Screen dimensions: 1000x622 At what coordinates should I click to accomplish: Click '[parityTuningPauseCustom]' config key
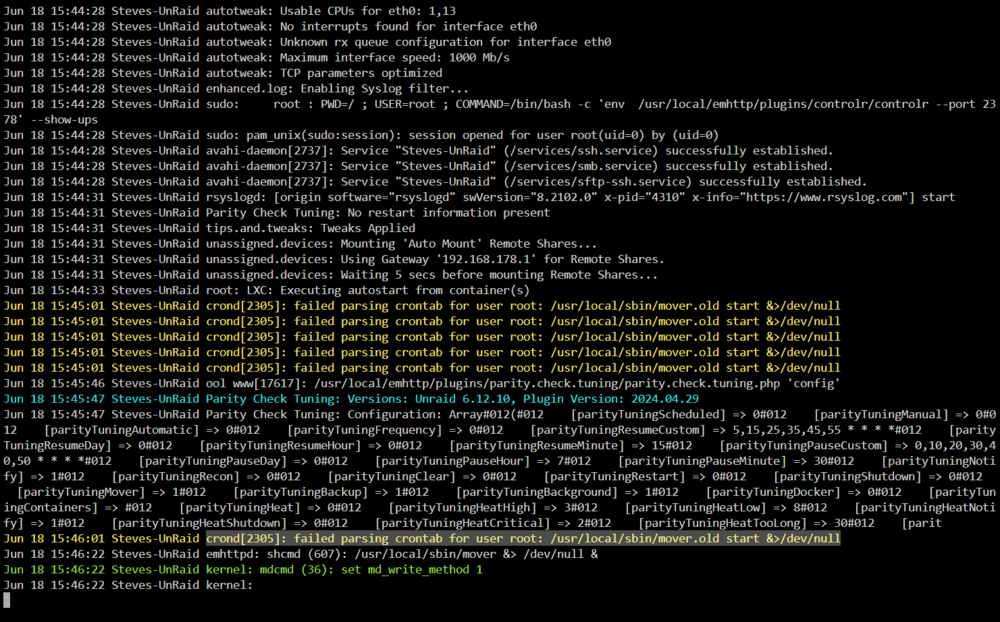pos(804,445)
